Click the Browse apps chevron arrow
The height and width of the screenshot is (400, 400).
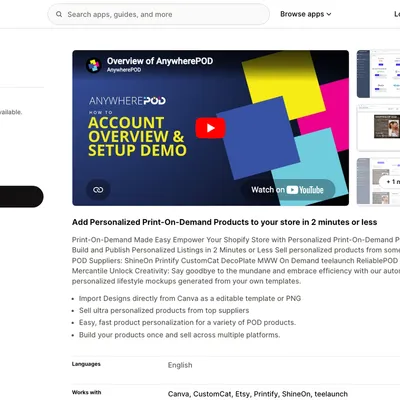click(x=329, y=14)
